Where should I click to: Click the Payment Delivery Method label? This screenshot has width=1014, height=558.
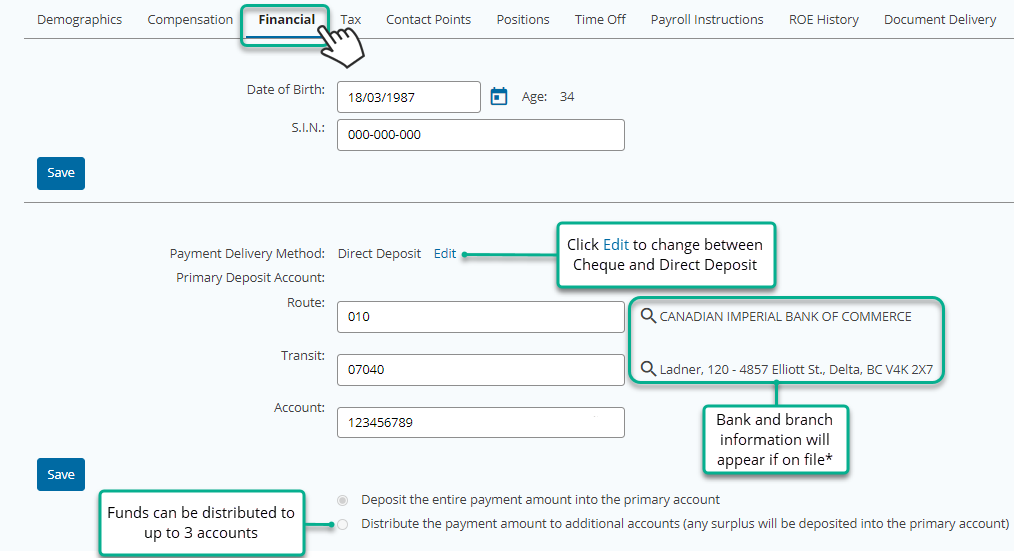pyautogui.click(x=247, y=253)
